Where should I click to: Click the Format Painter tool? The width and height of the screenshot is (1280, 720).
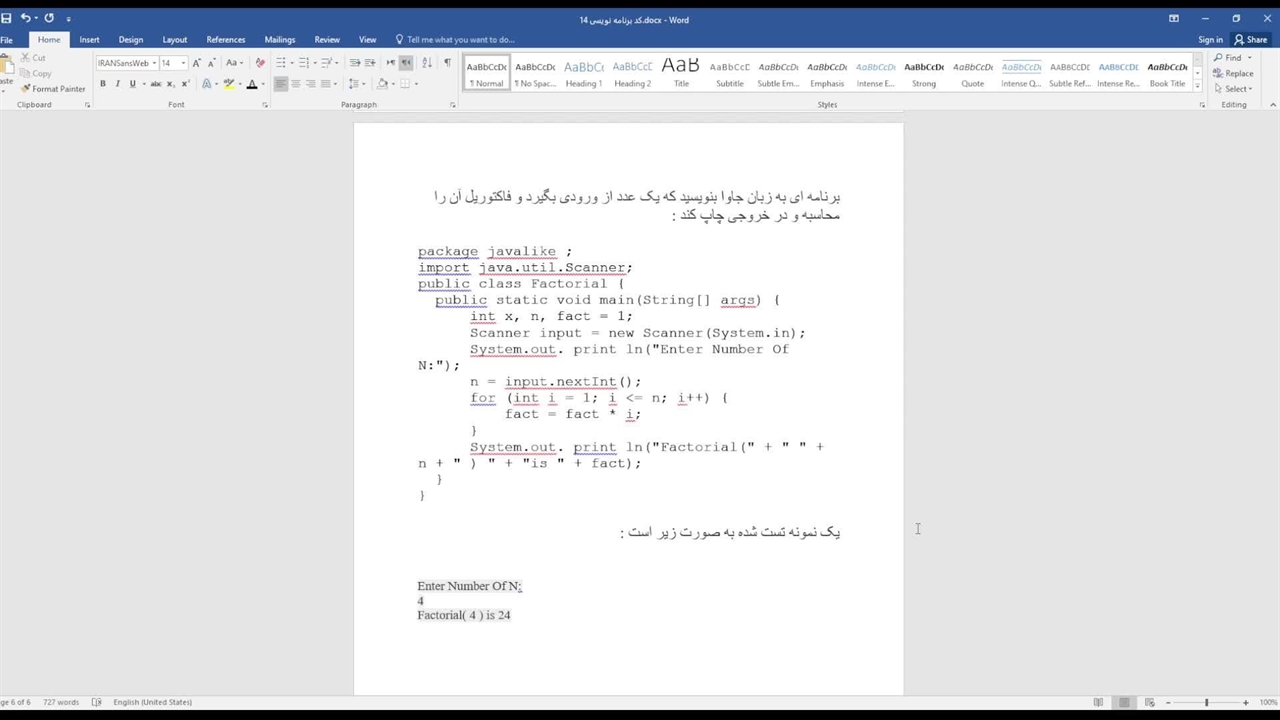54,89
